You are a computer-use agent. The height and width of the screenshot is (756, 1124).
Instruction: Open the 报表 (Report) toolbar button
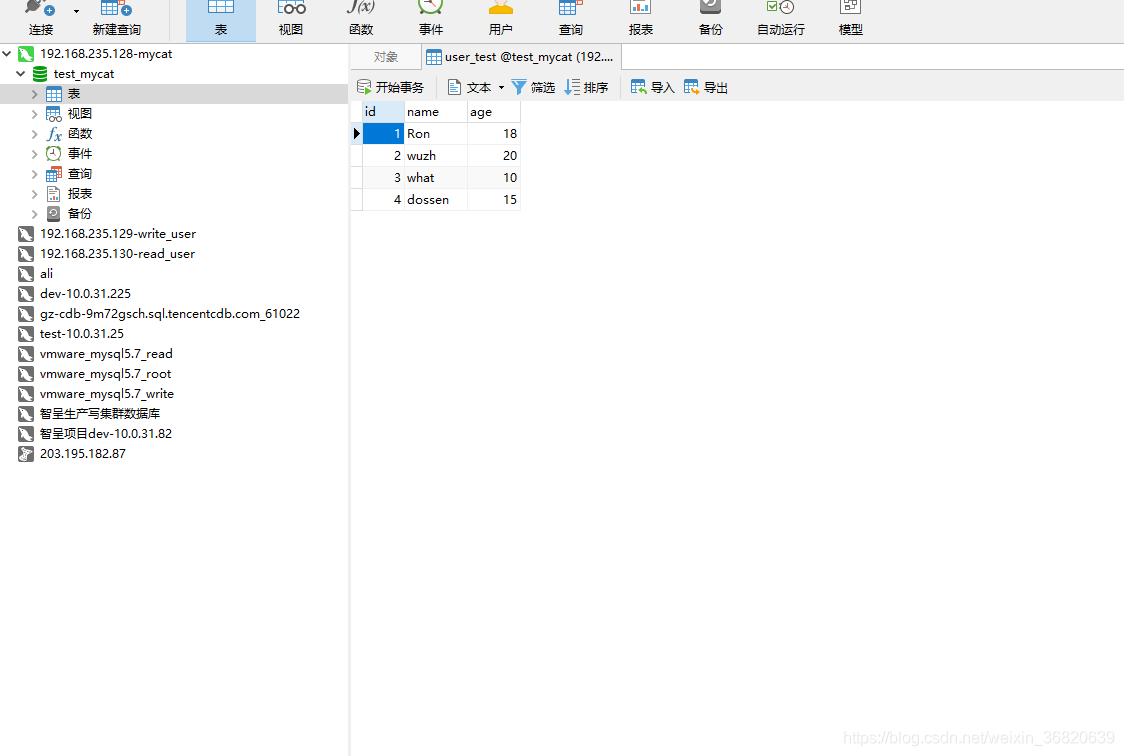641,19
